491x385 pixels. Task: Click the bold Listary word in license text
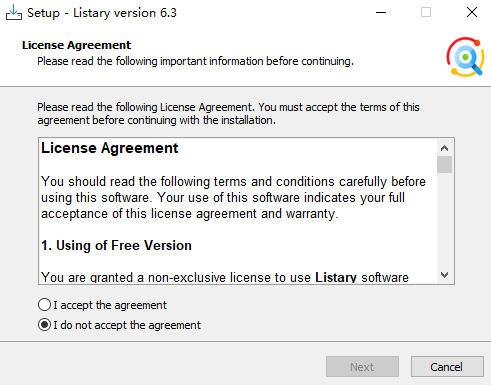pyautogui.click(x=336, y=278)
